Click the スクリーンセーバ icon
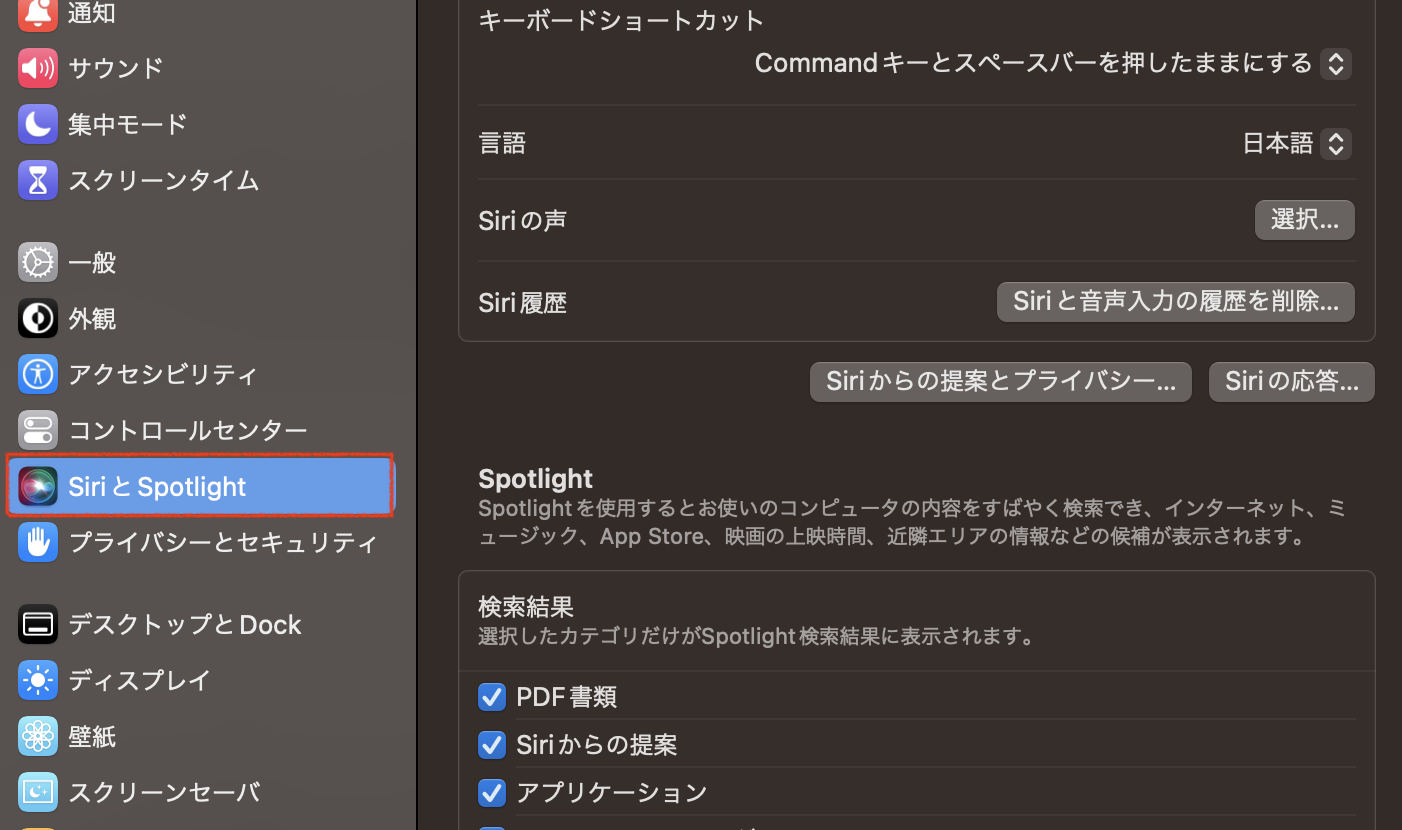Screen dimensions: 1402x830 38,793
